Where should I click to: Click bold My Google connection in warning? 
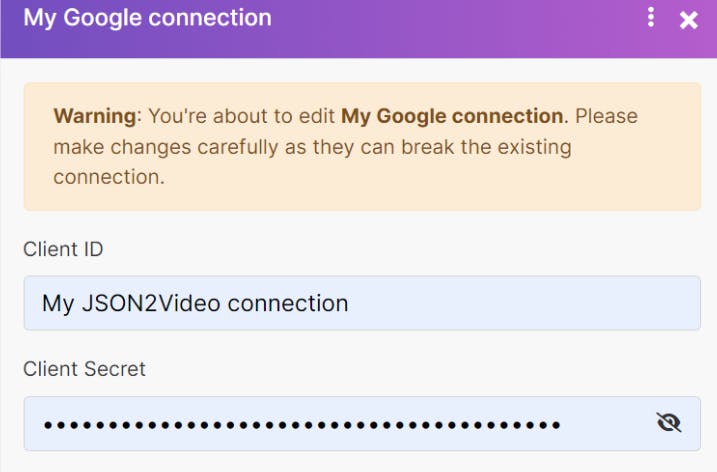point(452,116)
